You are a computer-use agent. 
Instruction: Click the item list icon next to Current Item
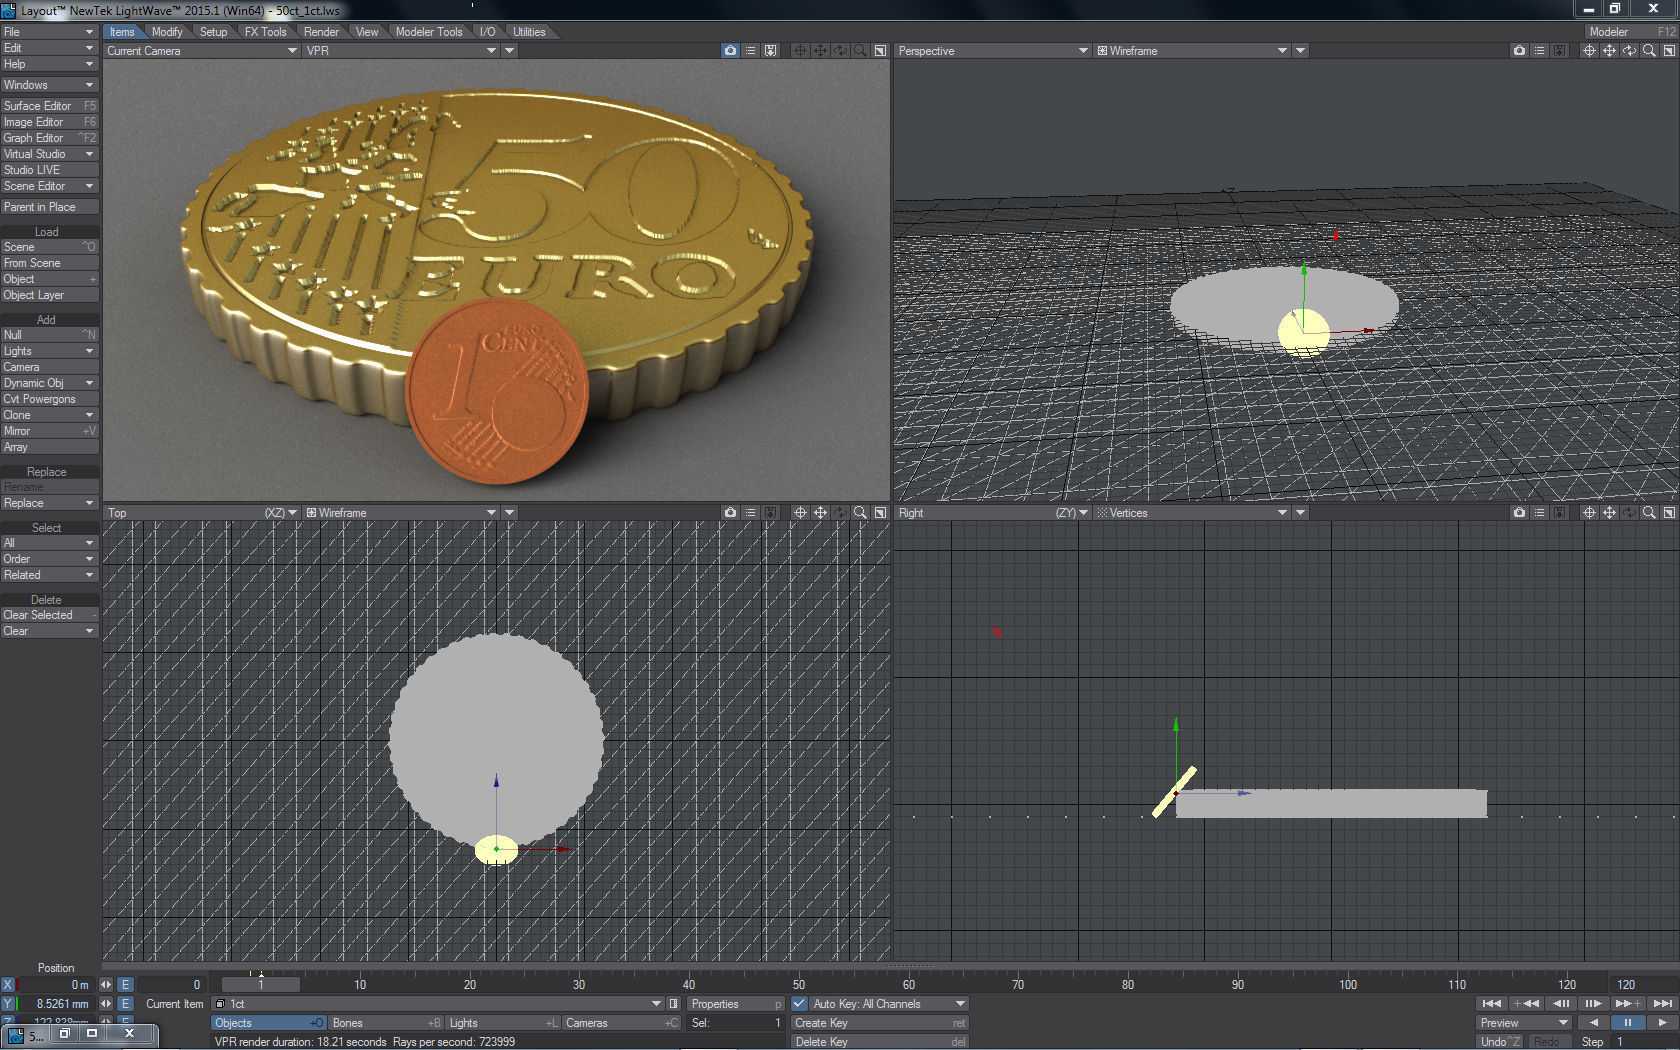(674, 1003)
